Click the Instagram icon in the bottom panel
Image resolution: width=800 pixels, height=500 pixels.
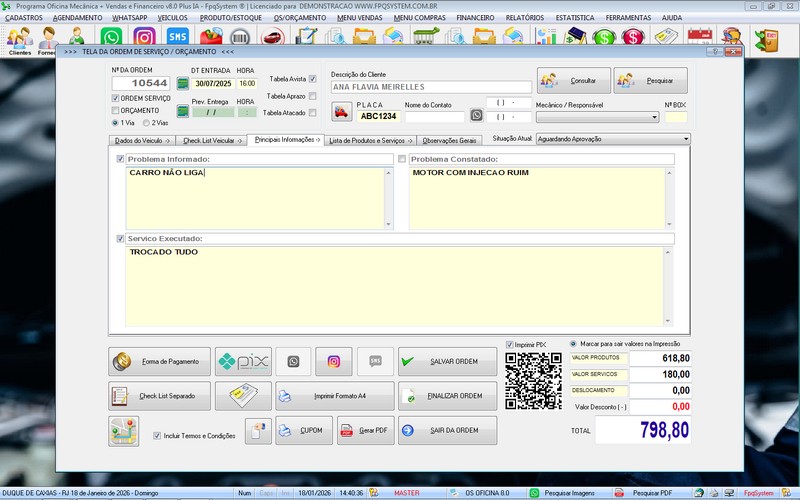[334, 361]
